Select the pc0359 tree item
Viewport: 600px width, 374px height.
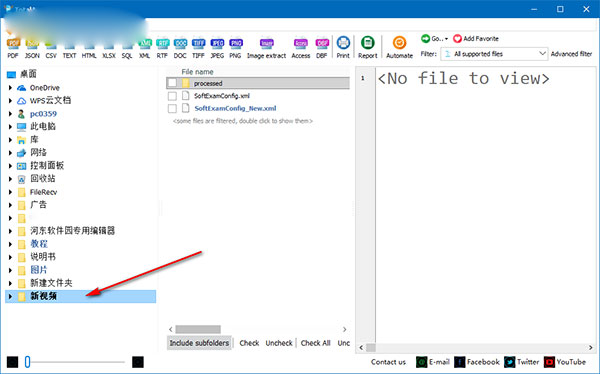[x=43, y=114]
